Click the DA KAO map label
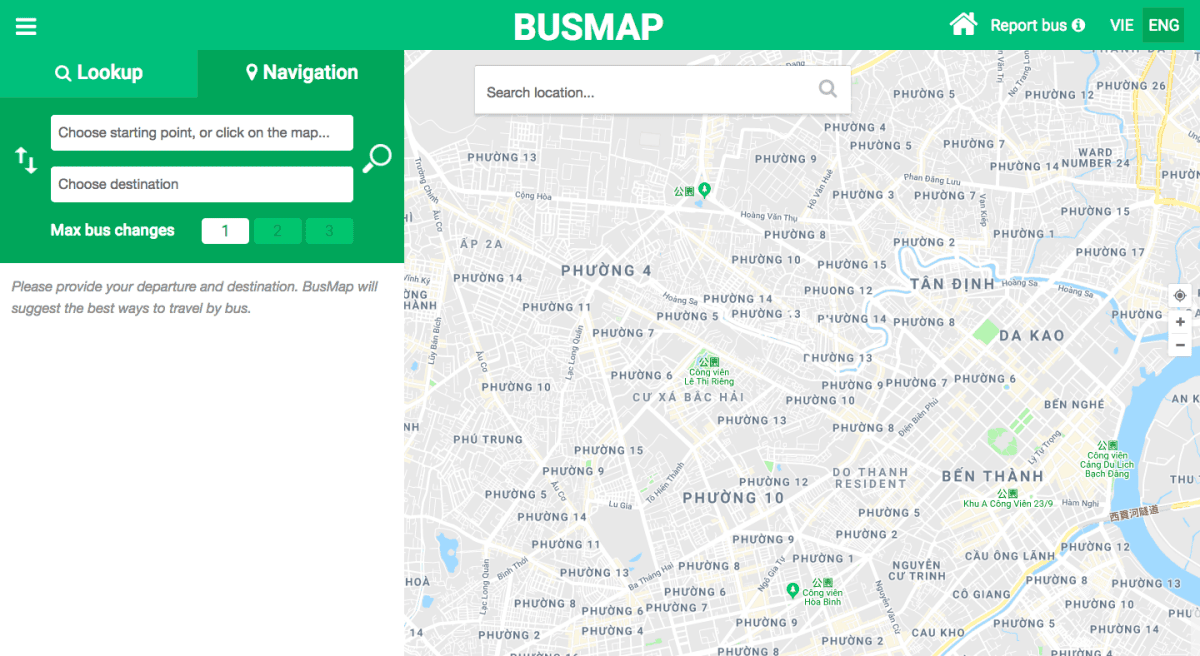Viewport: 1200px width, 656px height. [x=1032, y=335]
